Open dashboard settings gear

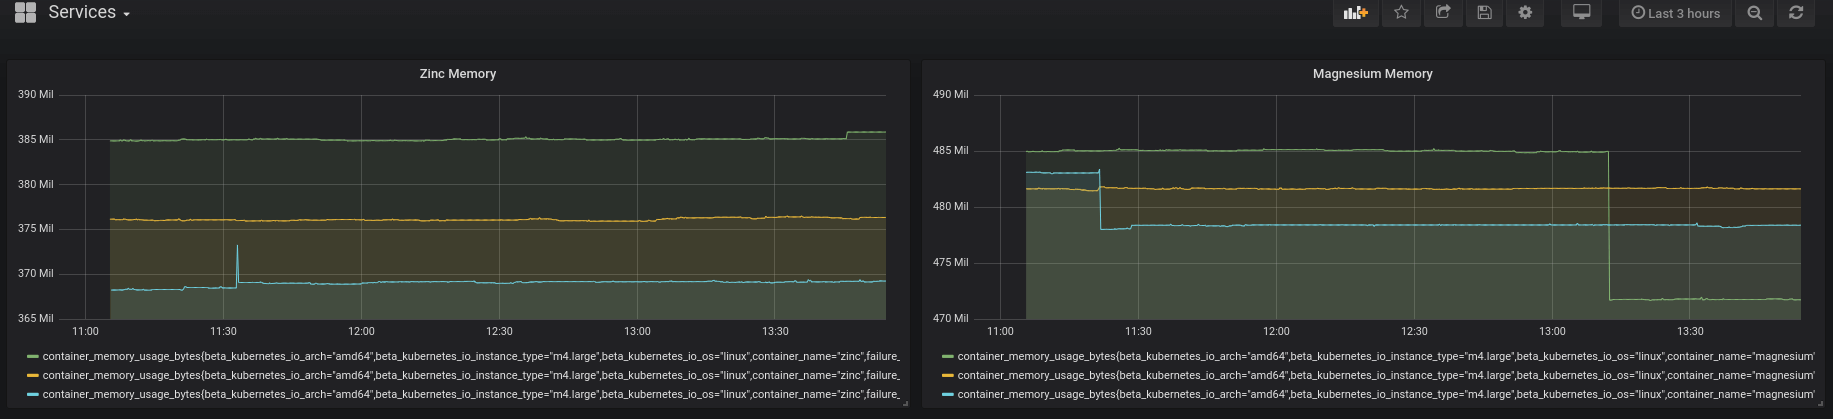pos(1525,13)
